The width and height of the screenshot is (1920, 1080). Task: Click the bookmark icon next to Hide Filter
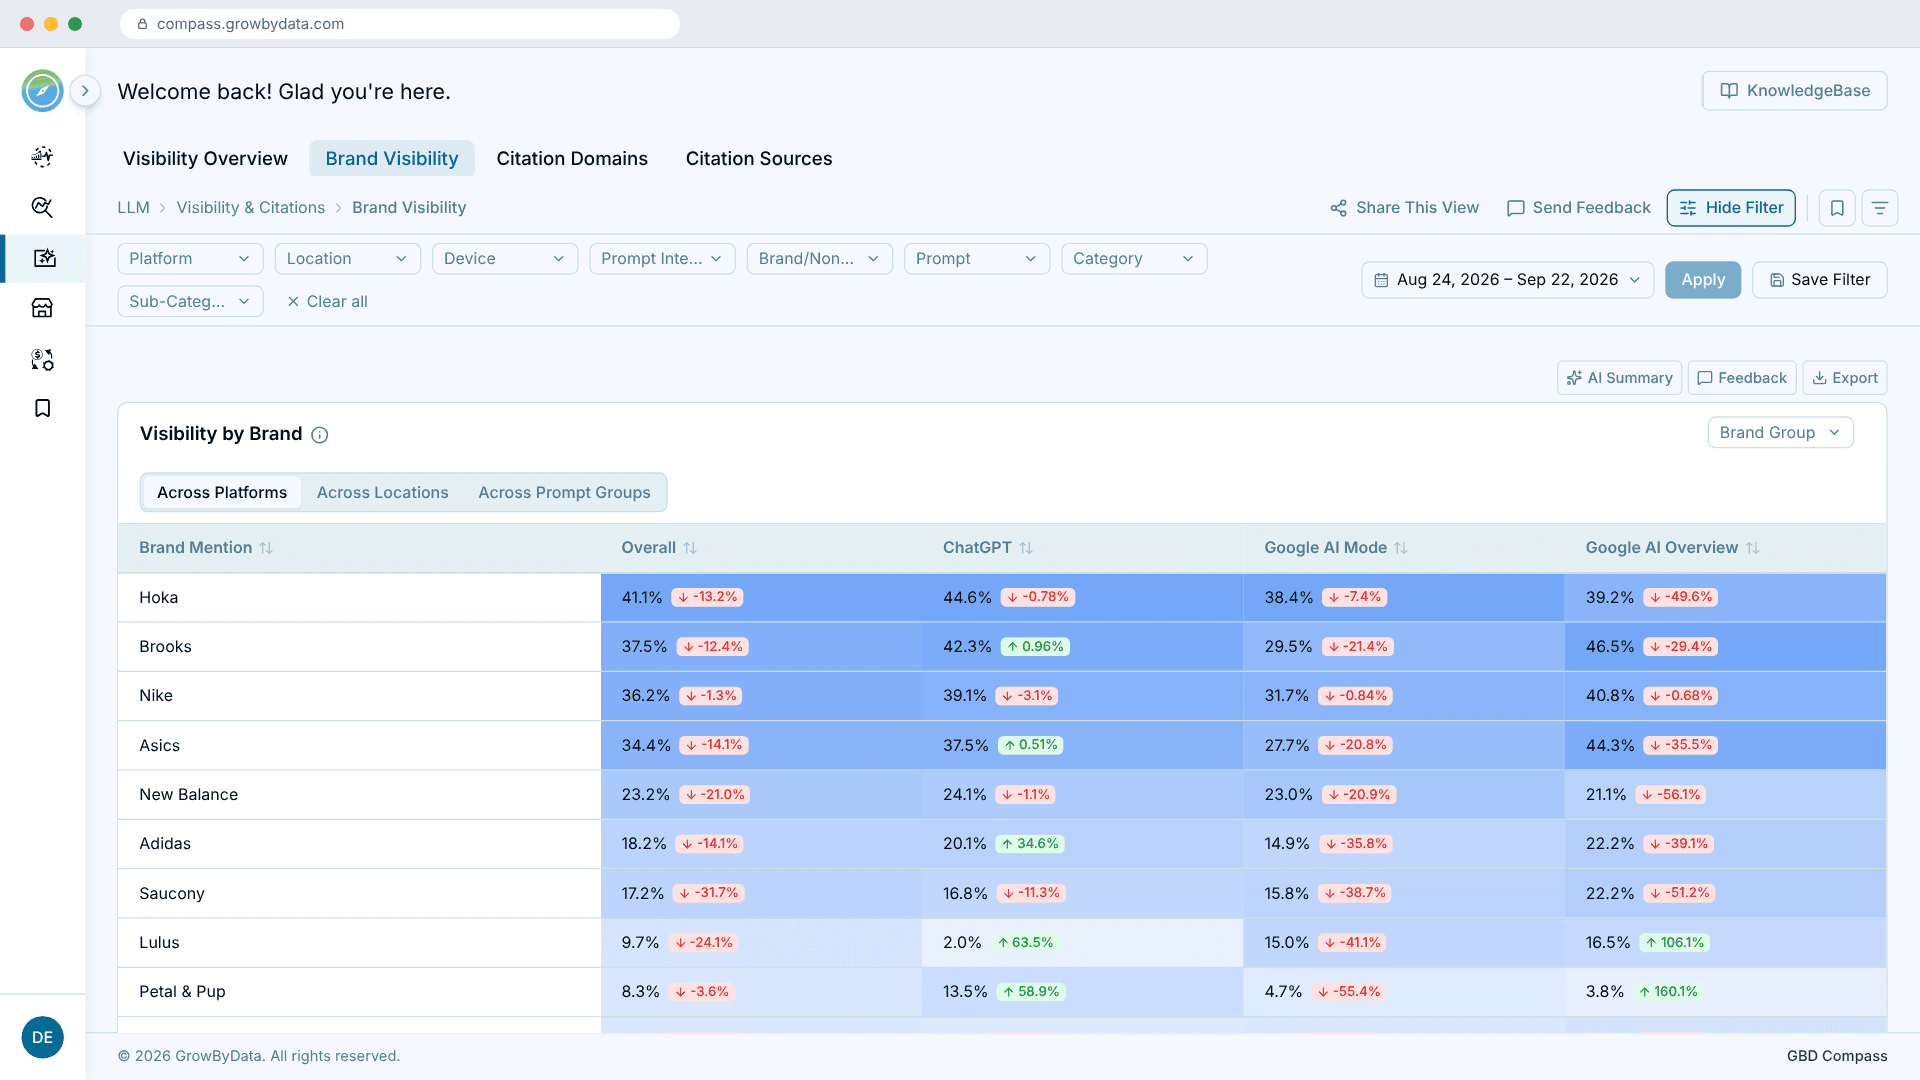click(1837, 208)
